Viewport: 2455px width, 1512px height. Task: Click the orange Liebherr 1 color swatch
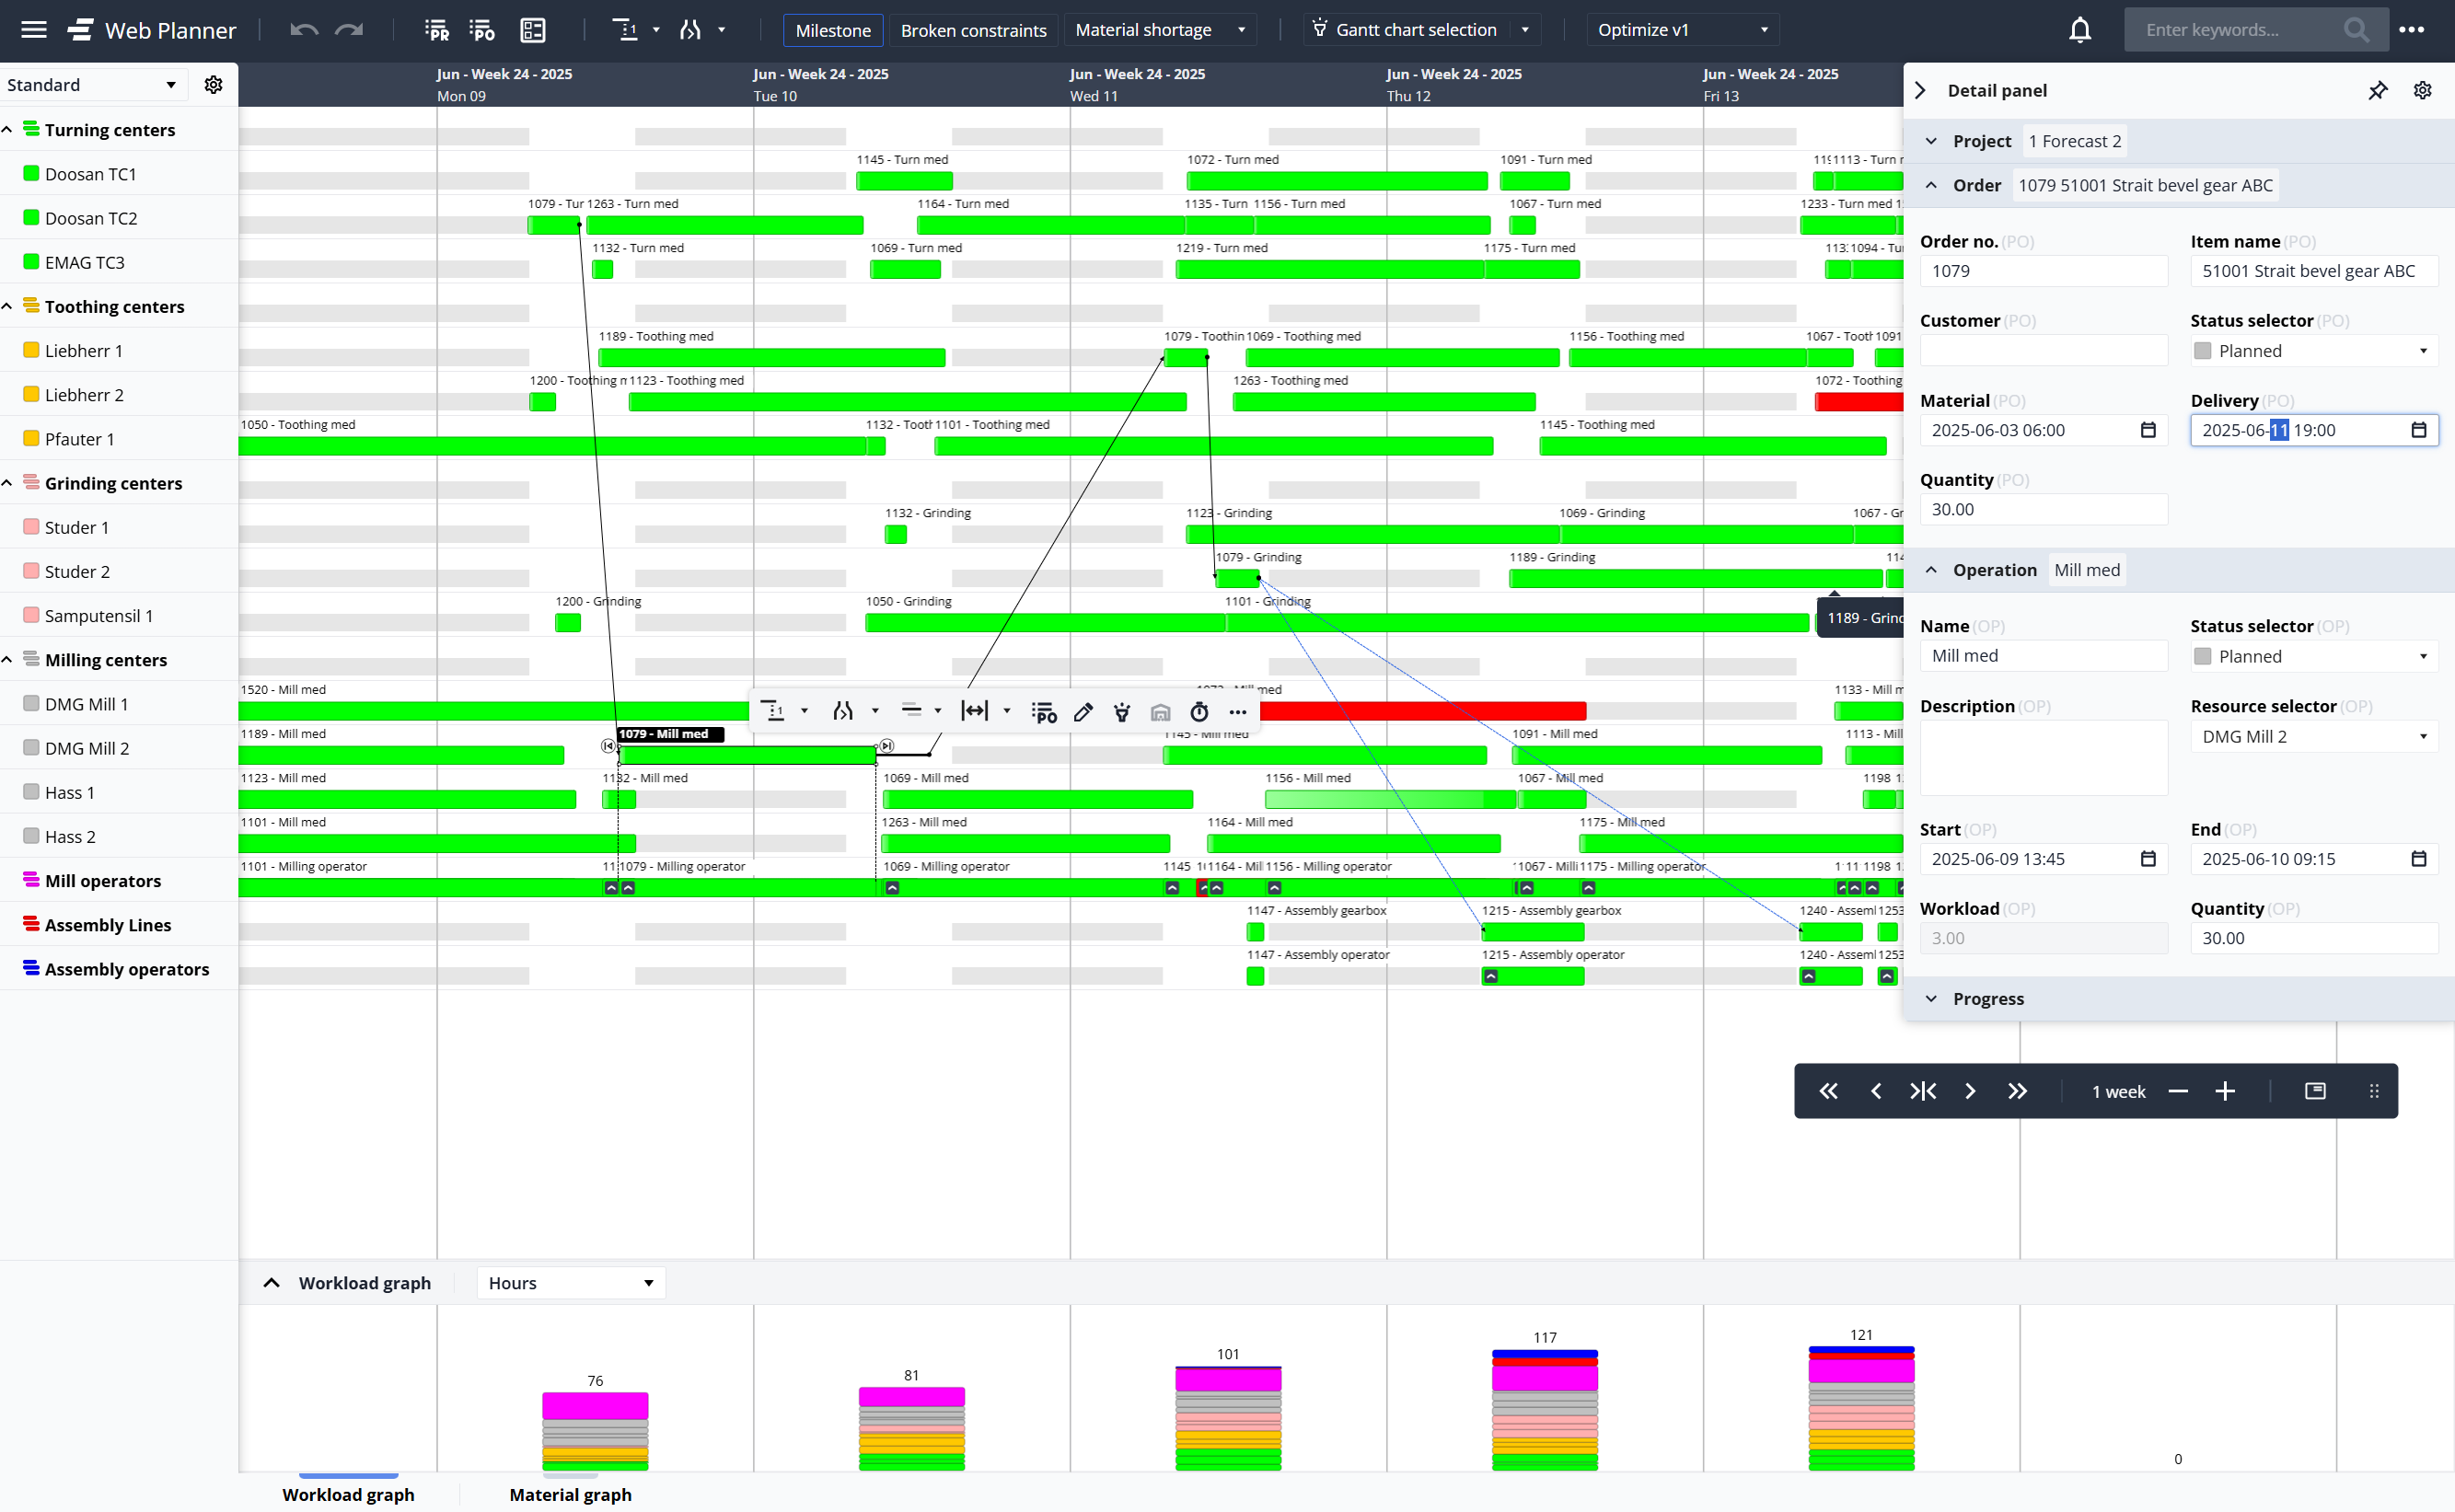point(31,351)
